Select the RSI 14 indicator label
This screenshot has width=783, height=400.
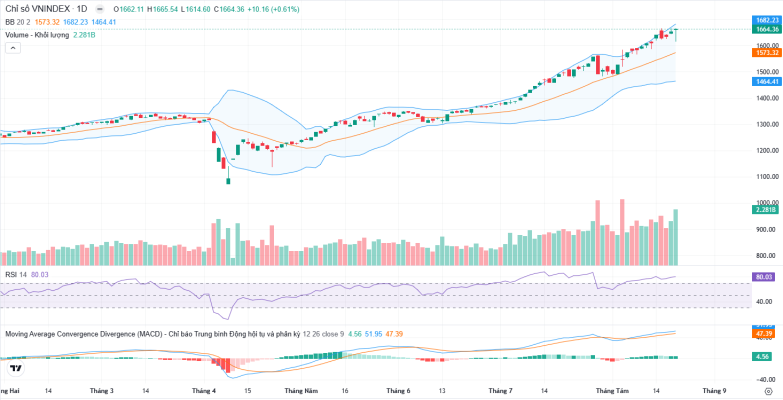click(x=16, y=275)
